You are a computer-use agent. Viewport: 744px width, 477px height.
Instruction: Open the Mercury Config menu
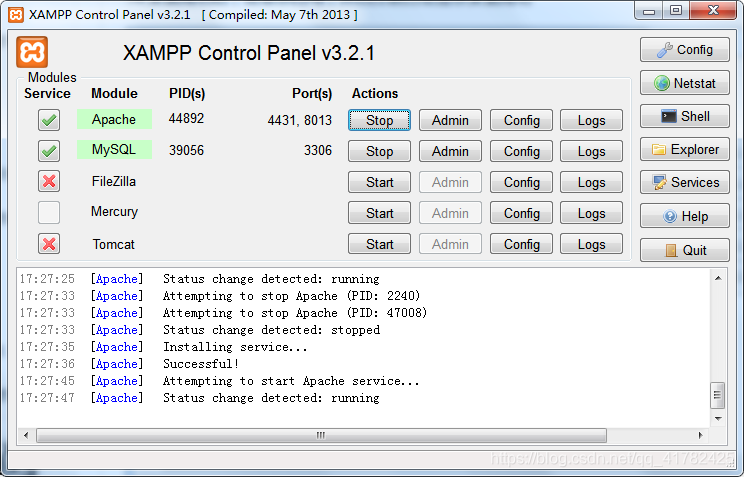click(x=521, y=213)
